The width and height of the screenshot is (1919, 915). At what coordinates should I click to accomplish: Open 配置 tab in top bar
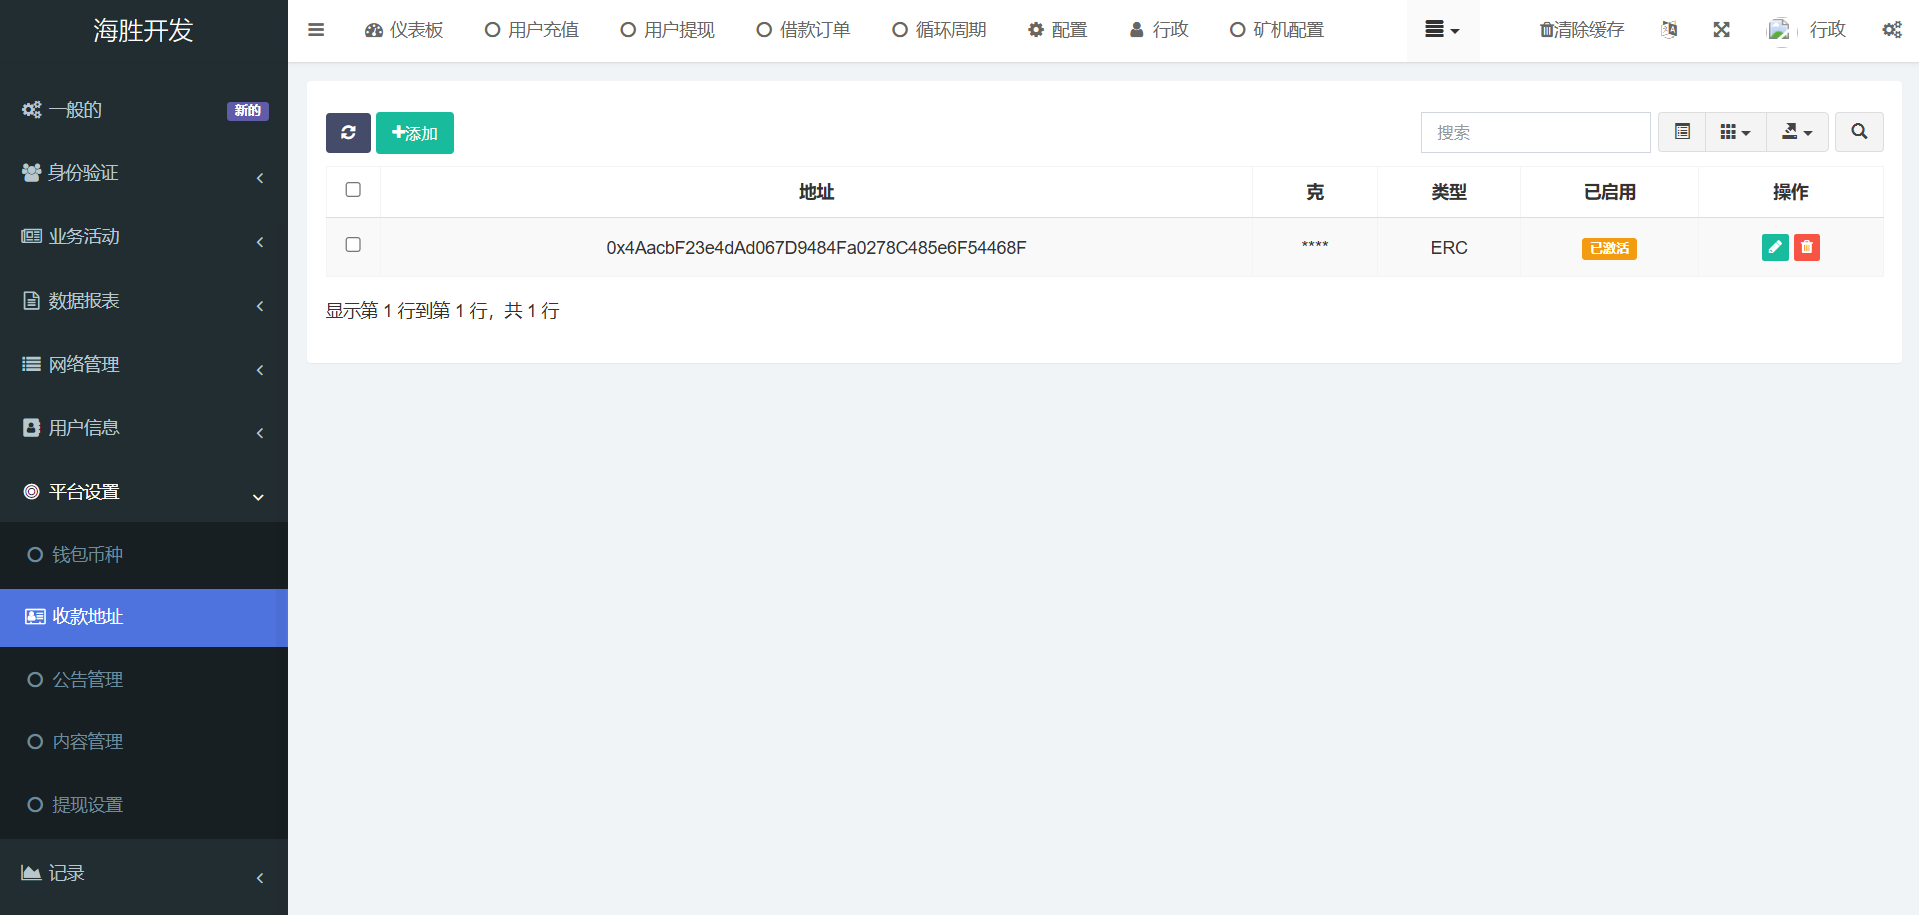click(x=1058, y=30)
